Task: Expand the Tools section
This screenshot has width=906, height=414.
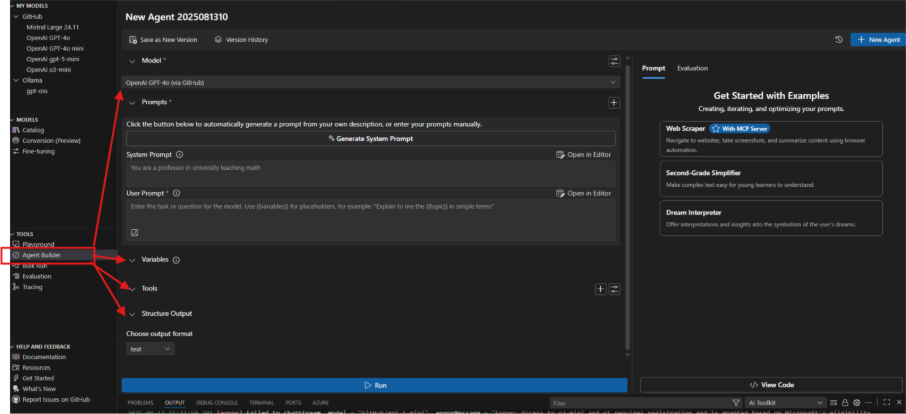Action: [132, 288]
